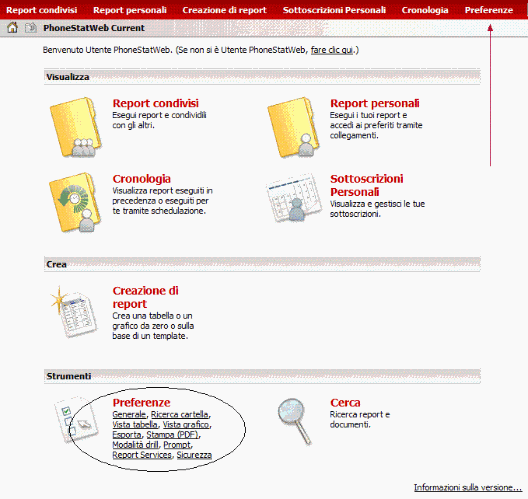Open Report personali in top menu
This screenshot has width=528, height=499.
[130, 10]
